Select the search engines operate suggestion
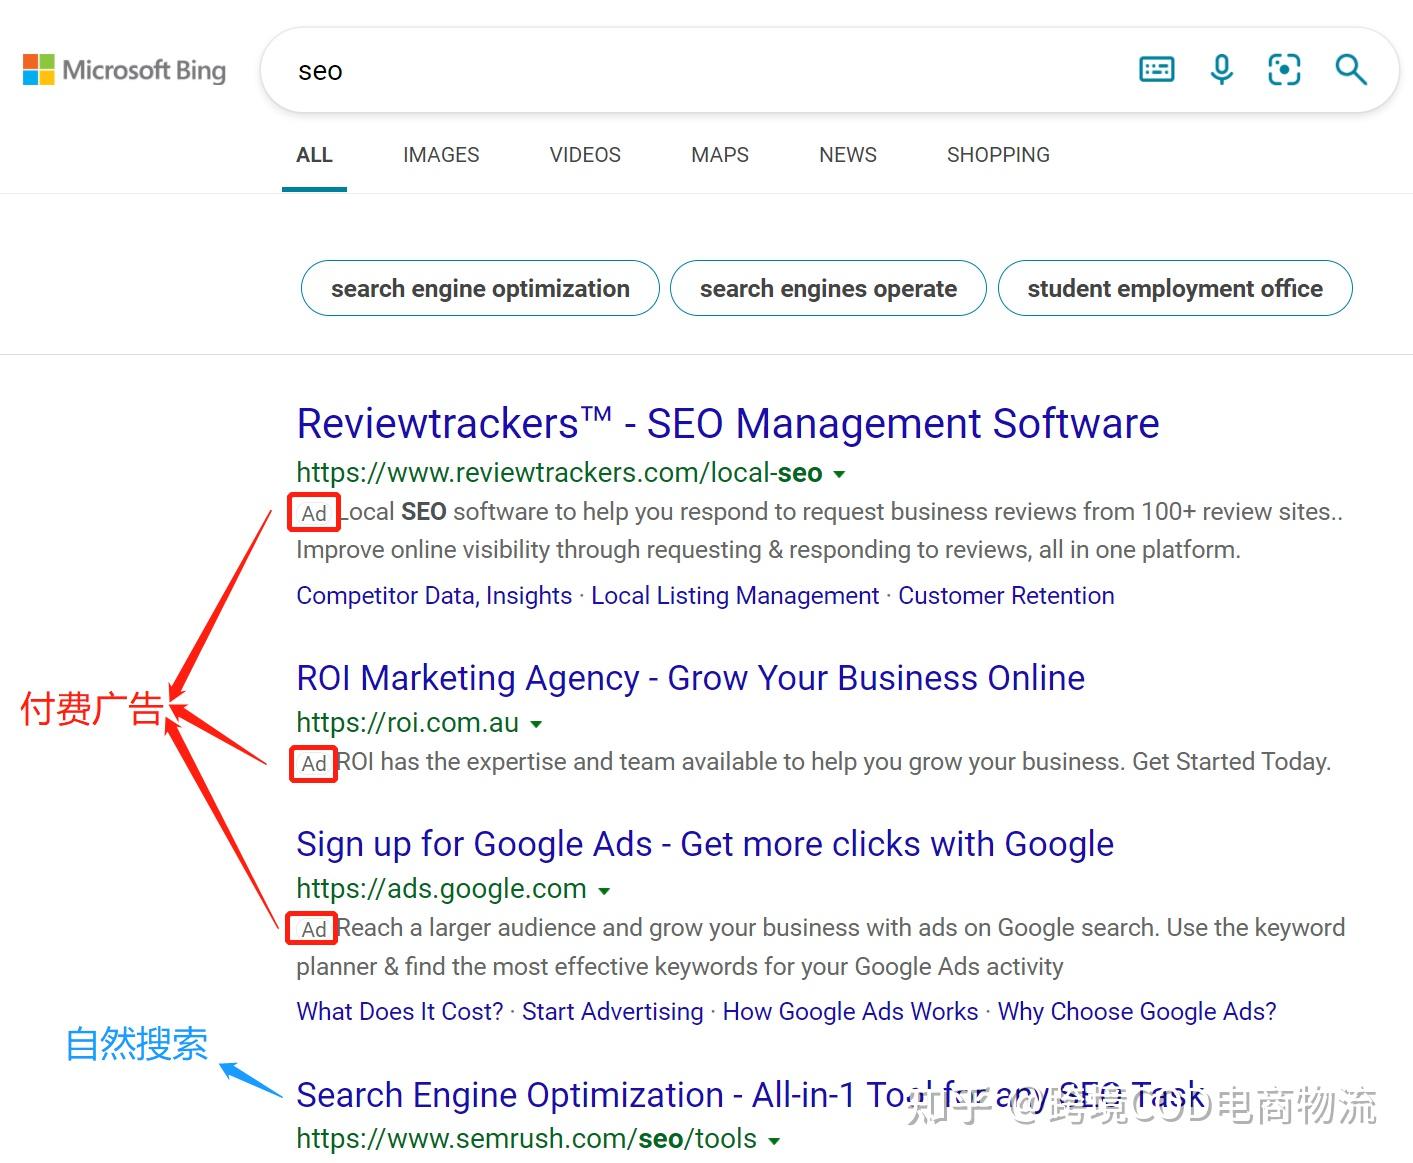Image resolution: width=1413 pixels, height=1163 pixels. (x=828, y=289)
